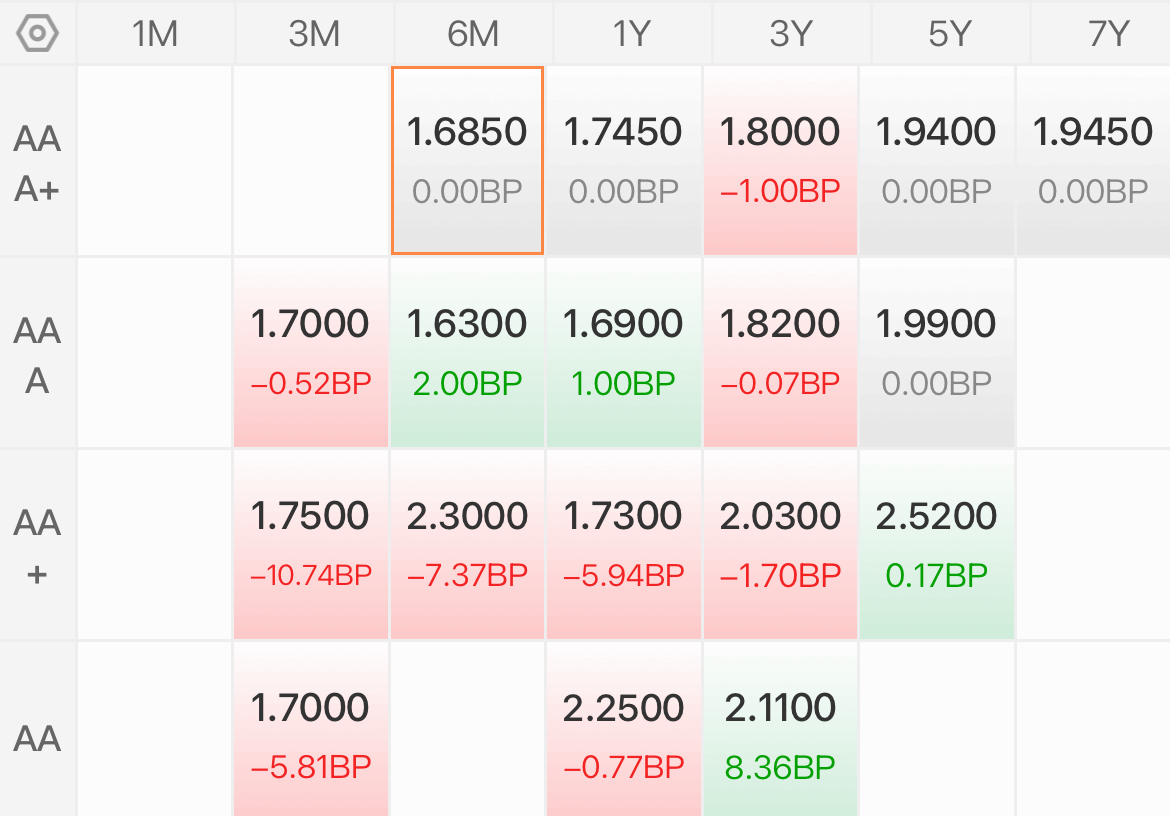Viewport: 1170px width, 816px height.
Task: Select the 3M tenor column header
Action: tap(314, 34)
